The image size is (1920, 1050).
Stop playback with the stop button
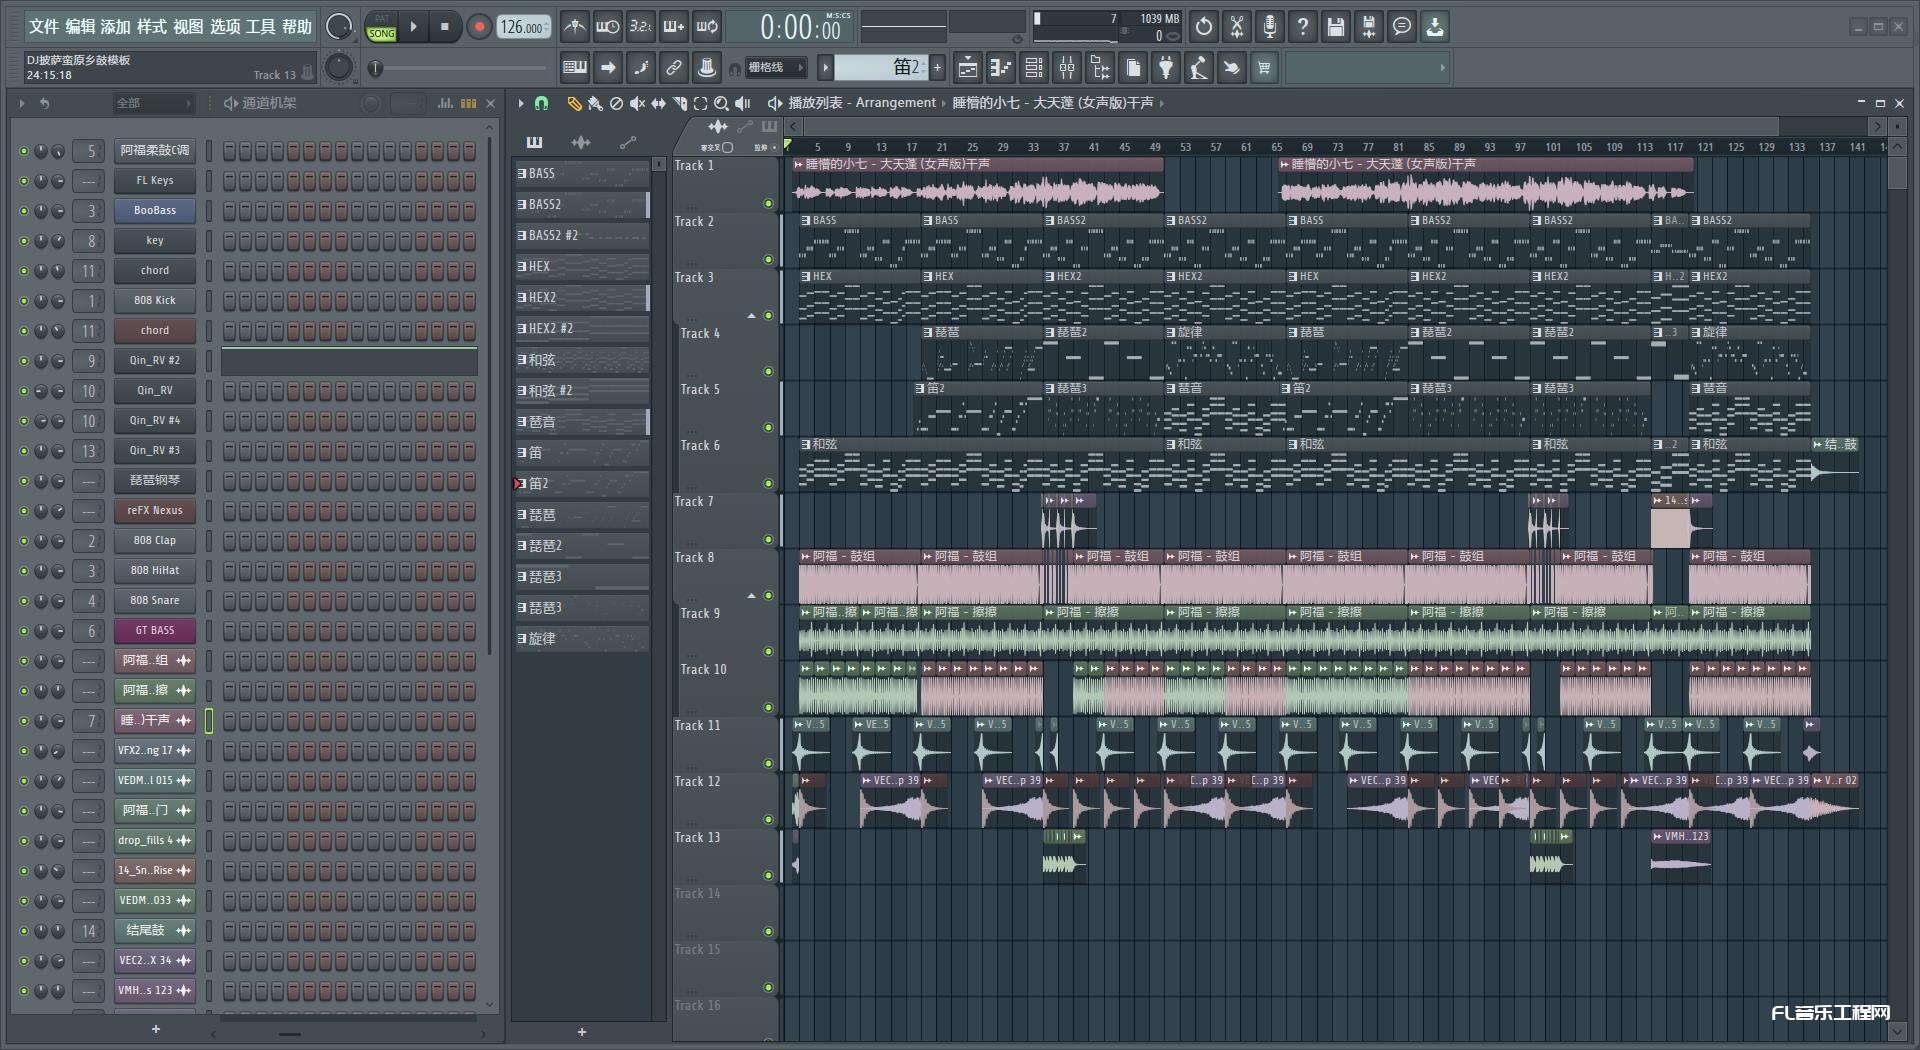(x=444, y=27)
